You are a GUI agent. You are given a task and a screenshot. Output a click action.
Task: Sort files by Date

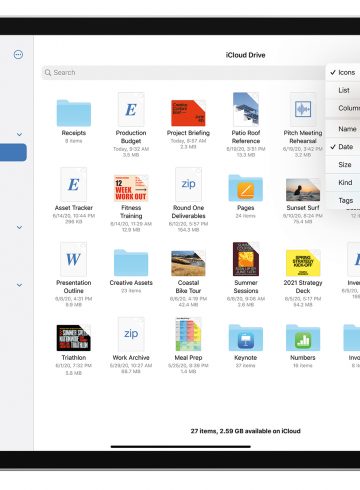(x=343, y=147)
